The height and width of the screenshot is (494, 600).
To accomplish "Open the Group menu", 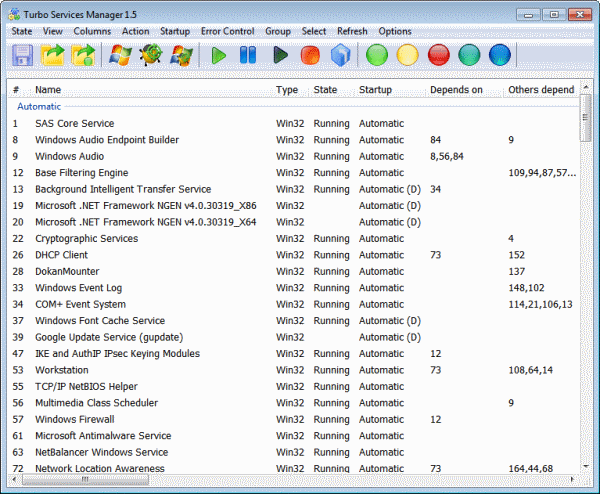I will (x=278, y=31).
